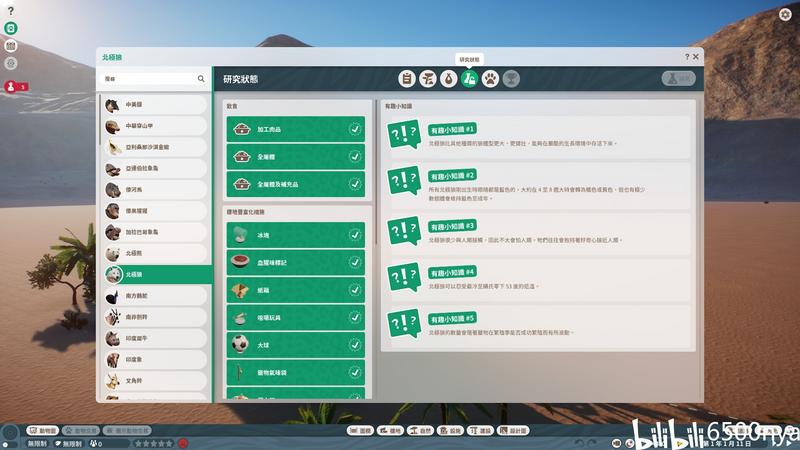Select 北極熊 polar bear list entry

[156, 253]
